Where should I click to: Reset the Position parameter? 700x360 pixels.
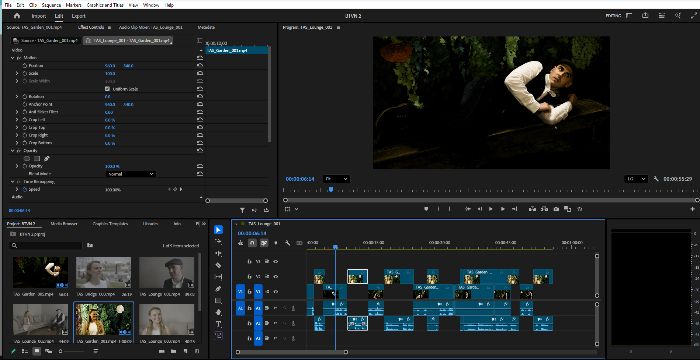[x=200, y=66]
